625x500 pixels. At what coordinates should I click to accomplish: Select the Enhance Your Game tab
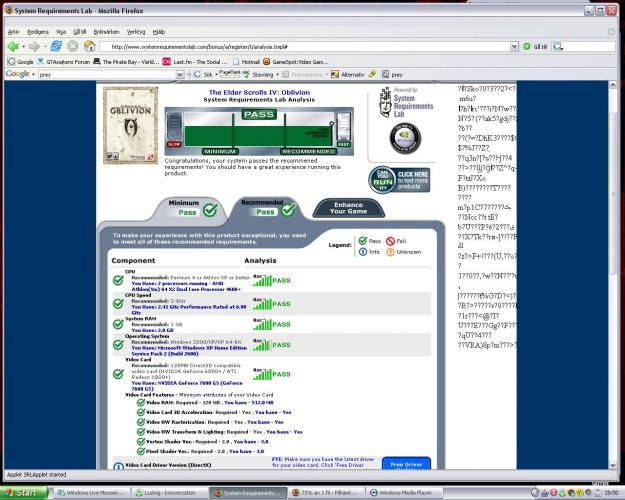pos(349,208)
